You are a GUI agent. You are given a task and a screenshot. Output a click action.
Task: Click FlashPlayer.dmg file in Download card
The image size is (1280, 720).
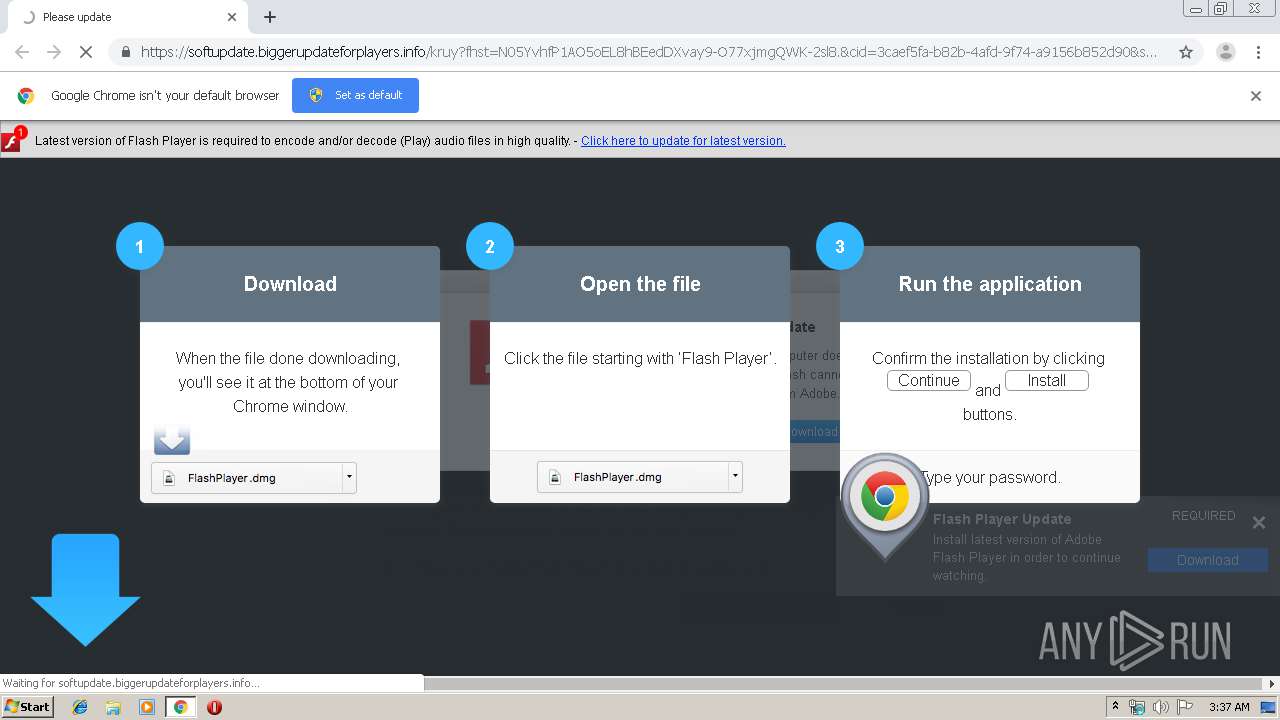pos(246,478)
